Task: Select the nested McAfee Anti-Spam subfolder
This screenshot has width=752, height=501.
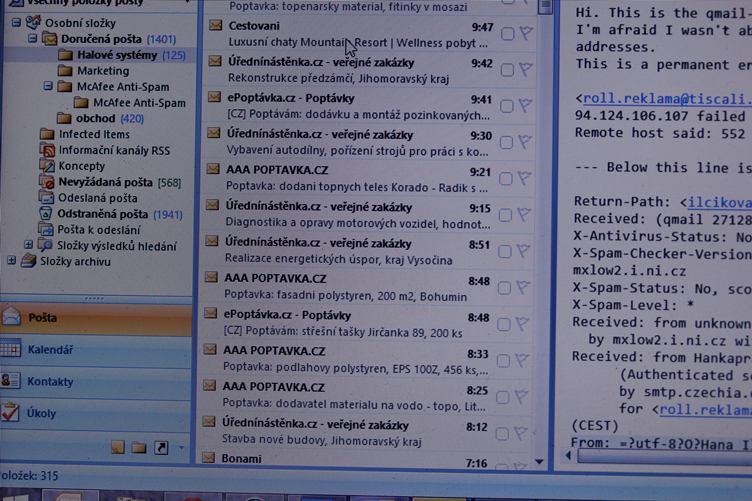Action: coord(139,103)
